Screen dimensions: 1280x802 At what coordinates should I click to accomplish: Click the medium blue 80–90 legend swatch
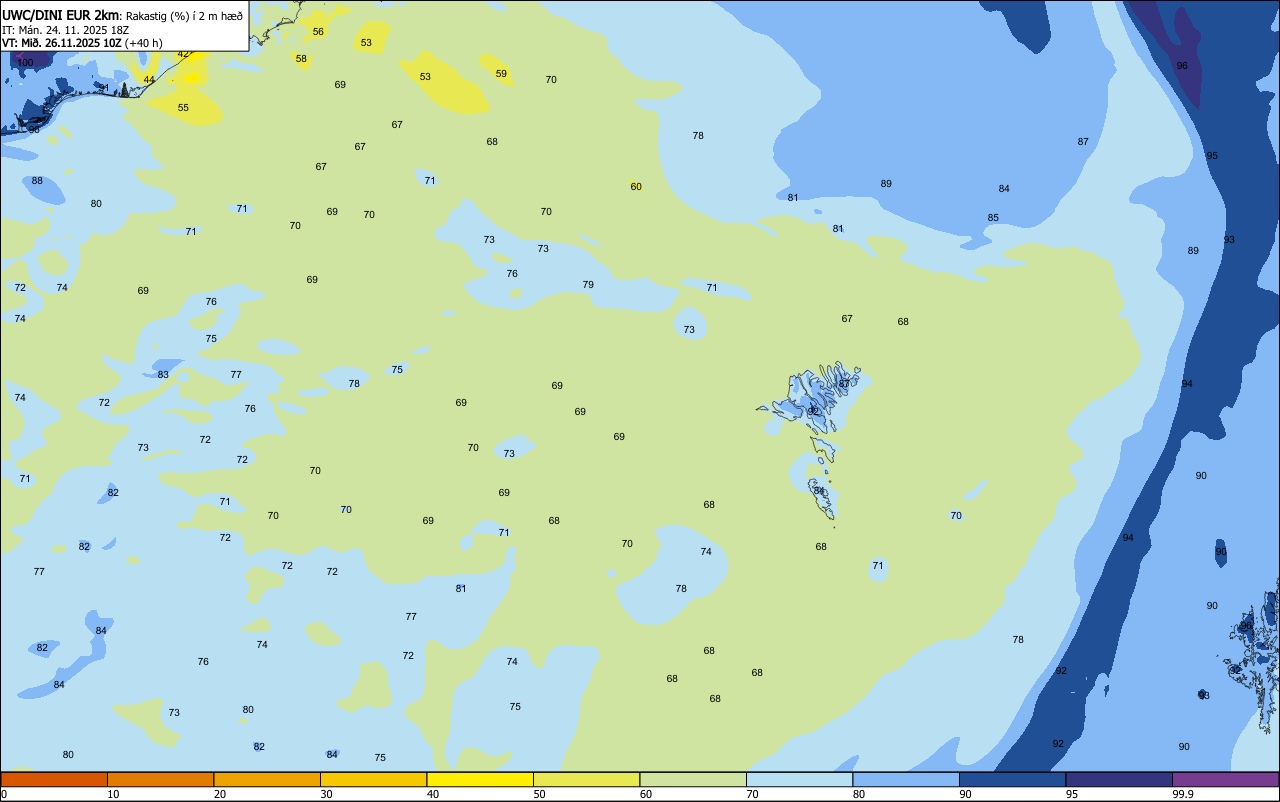point(906,779)
